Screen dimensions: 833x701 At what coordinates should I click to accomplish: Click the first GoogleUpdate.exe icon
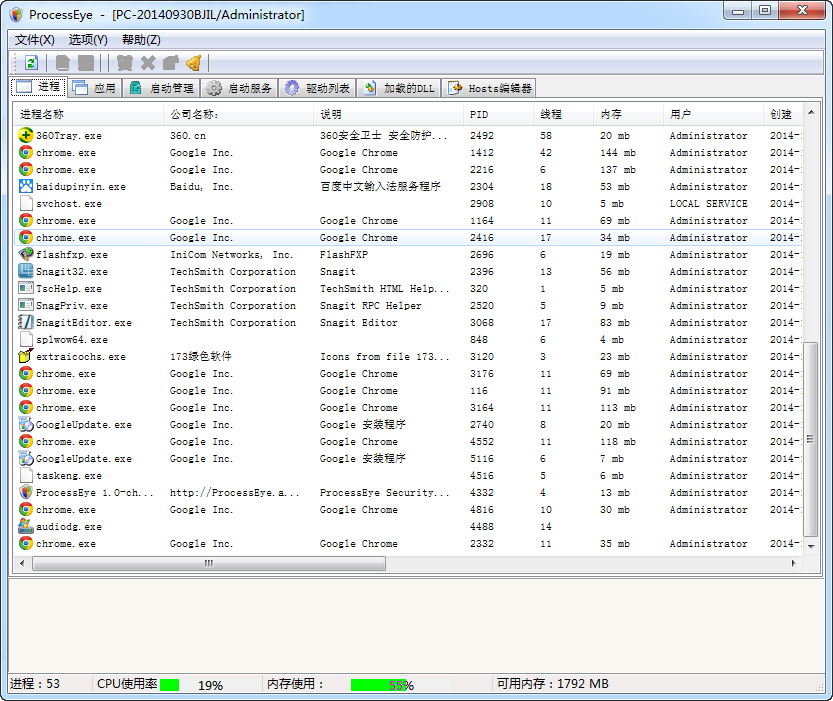[x=26, y=425]
